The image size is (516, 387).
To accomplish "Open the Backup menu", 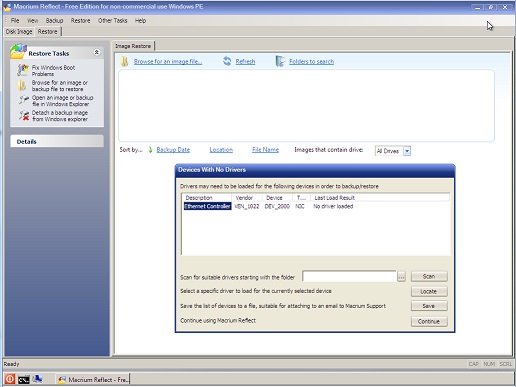I will point(54,21).
